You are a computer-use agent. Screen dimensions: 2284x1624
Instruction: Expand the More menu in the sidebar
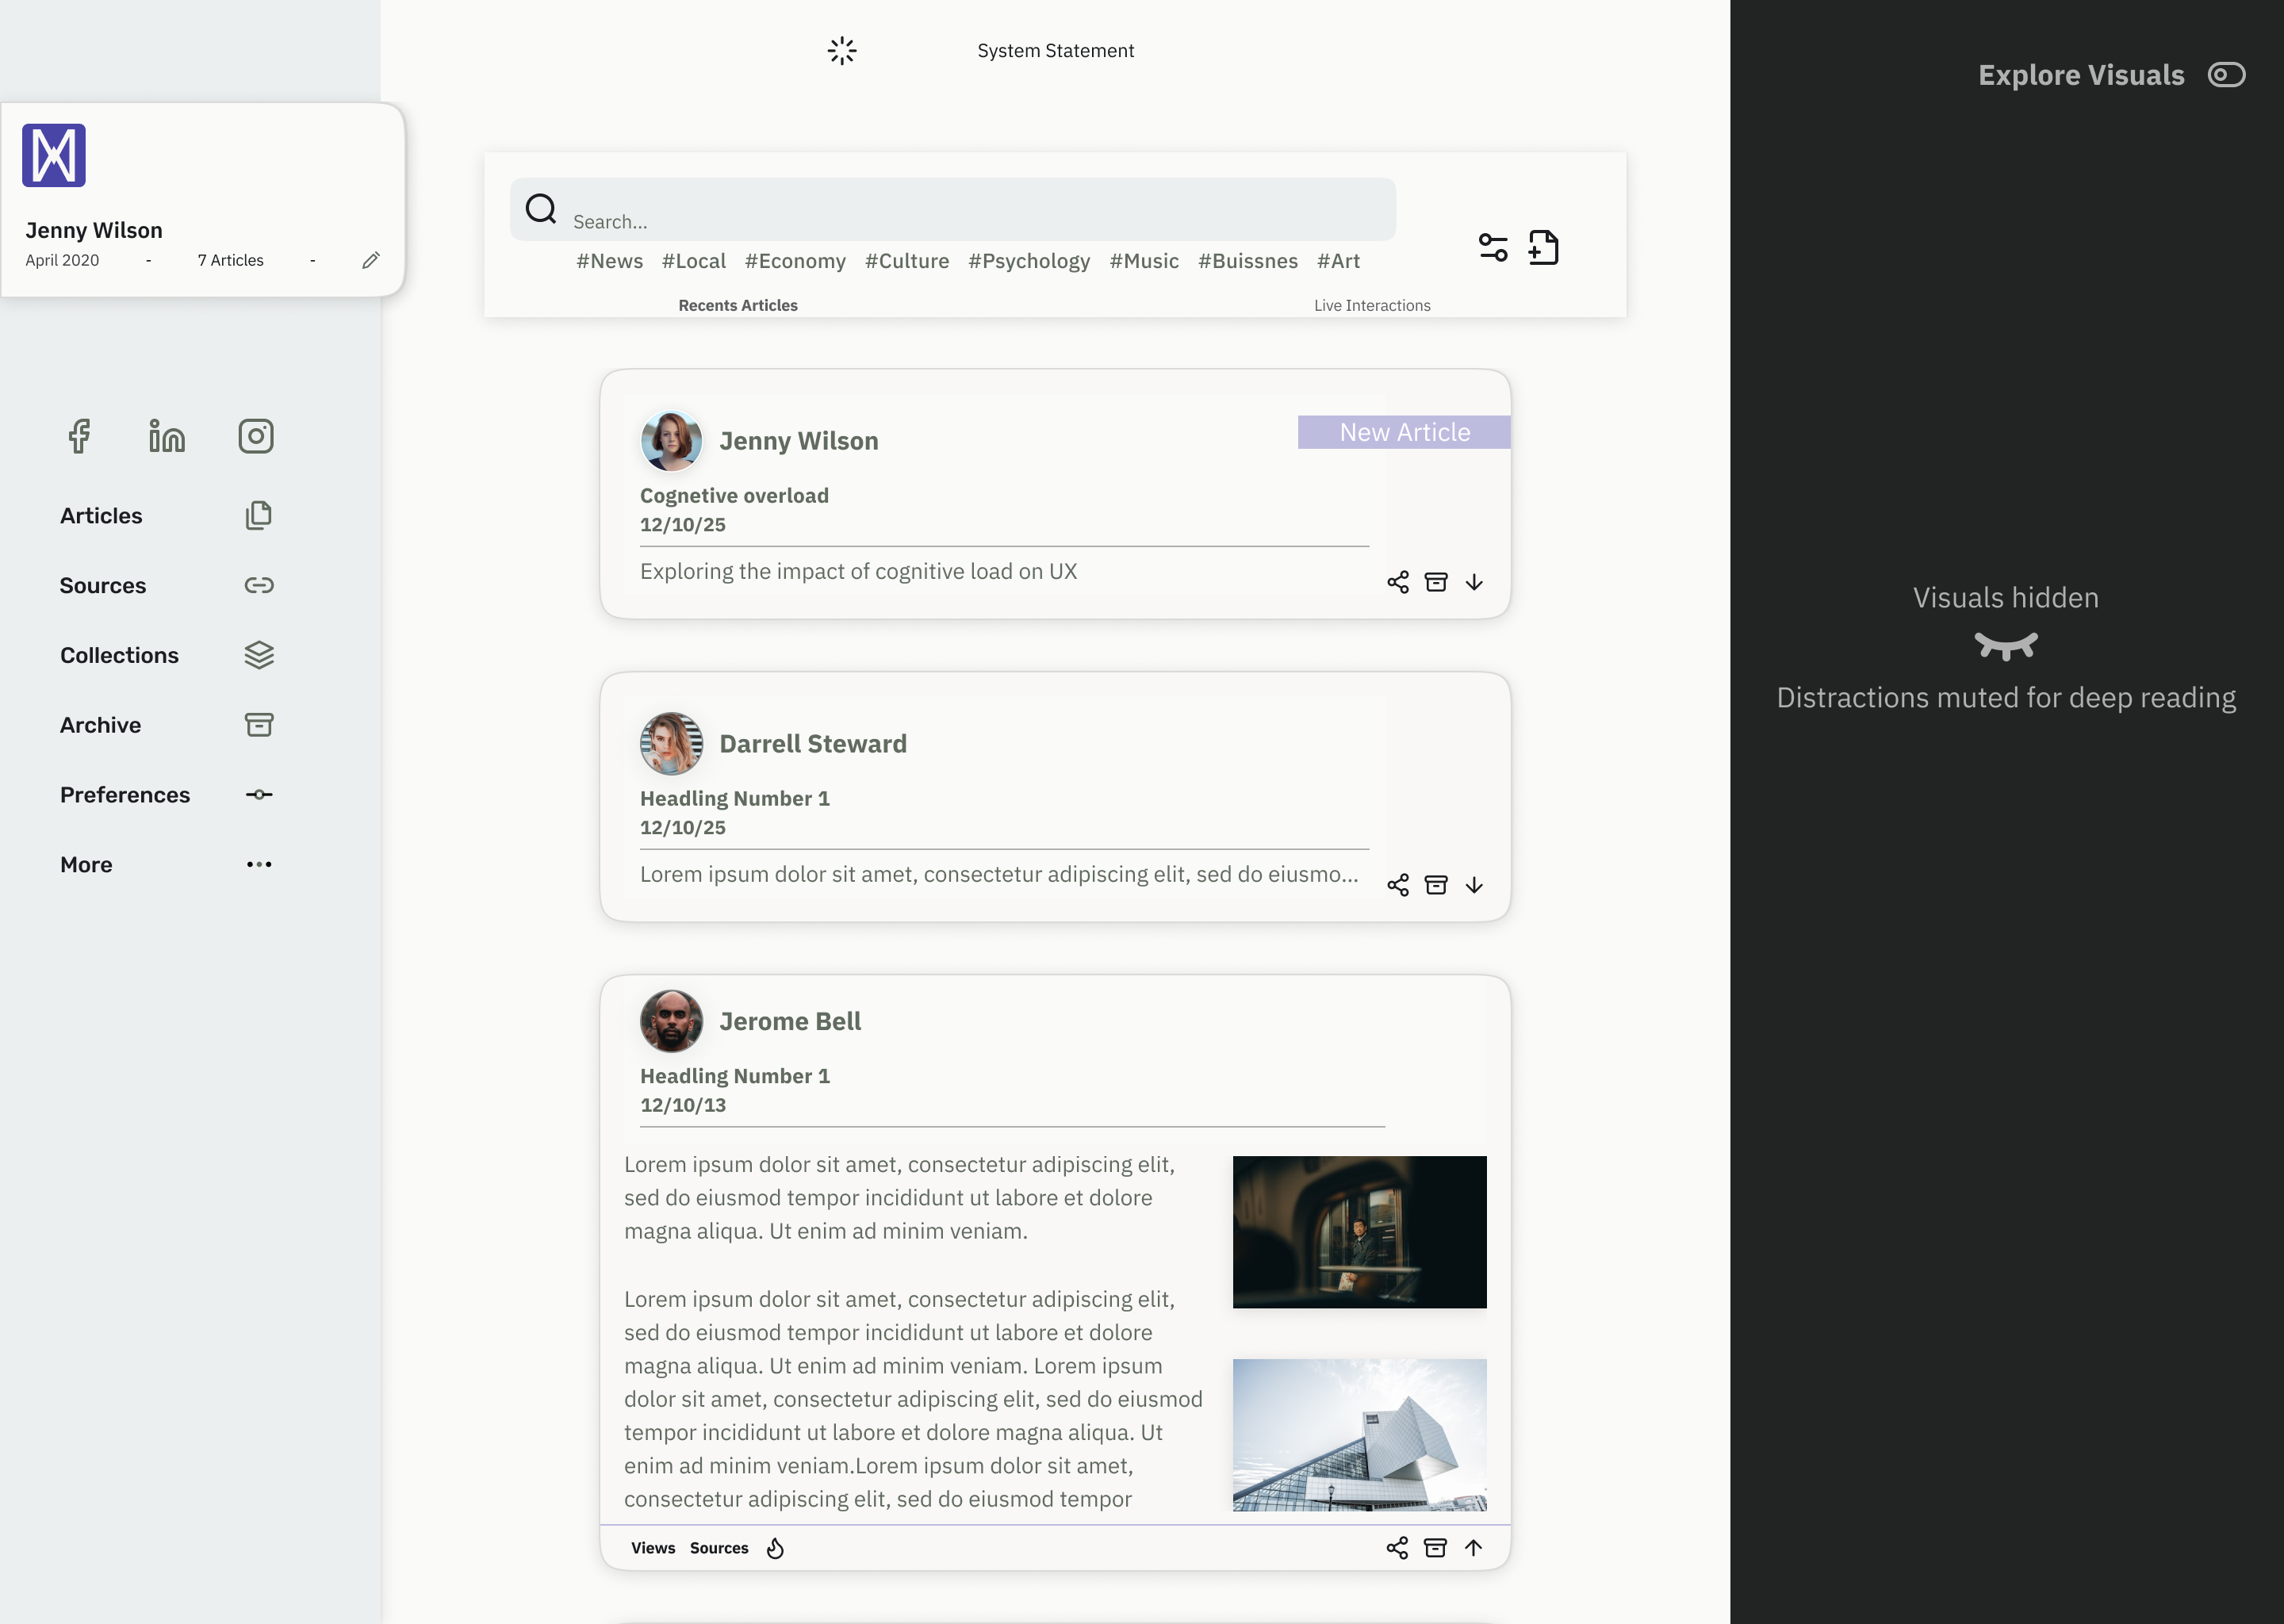(259, 864)
